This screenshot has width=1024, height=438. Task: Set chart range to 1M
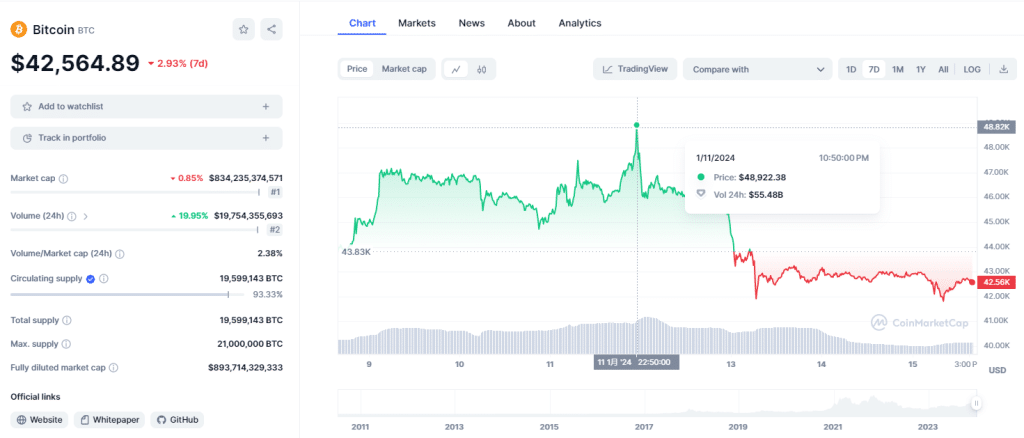tap(898, 69)
